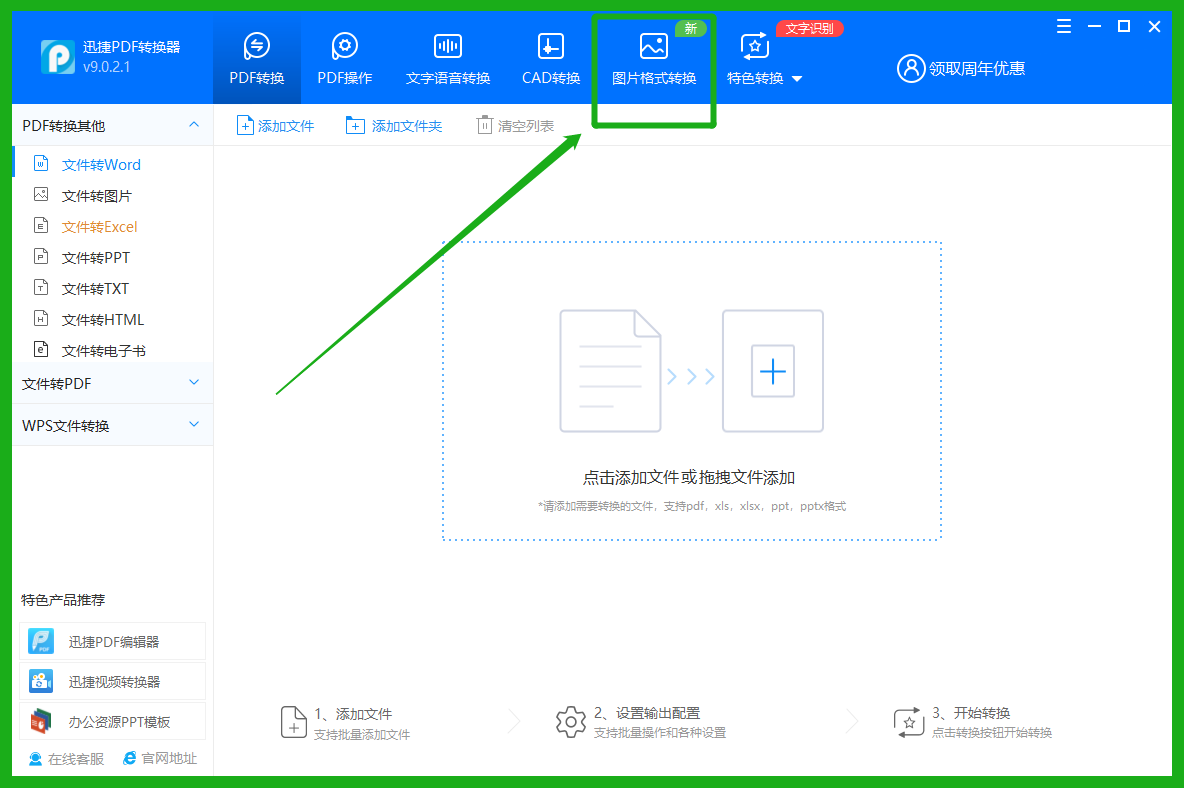Open 办公资源PPT模板 recommendation

click(x=113, y=722)
